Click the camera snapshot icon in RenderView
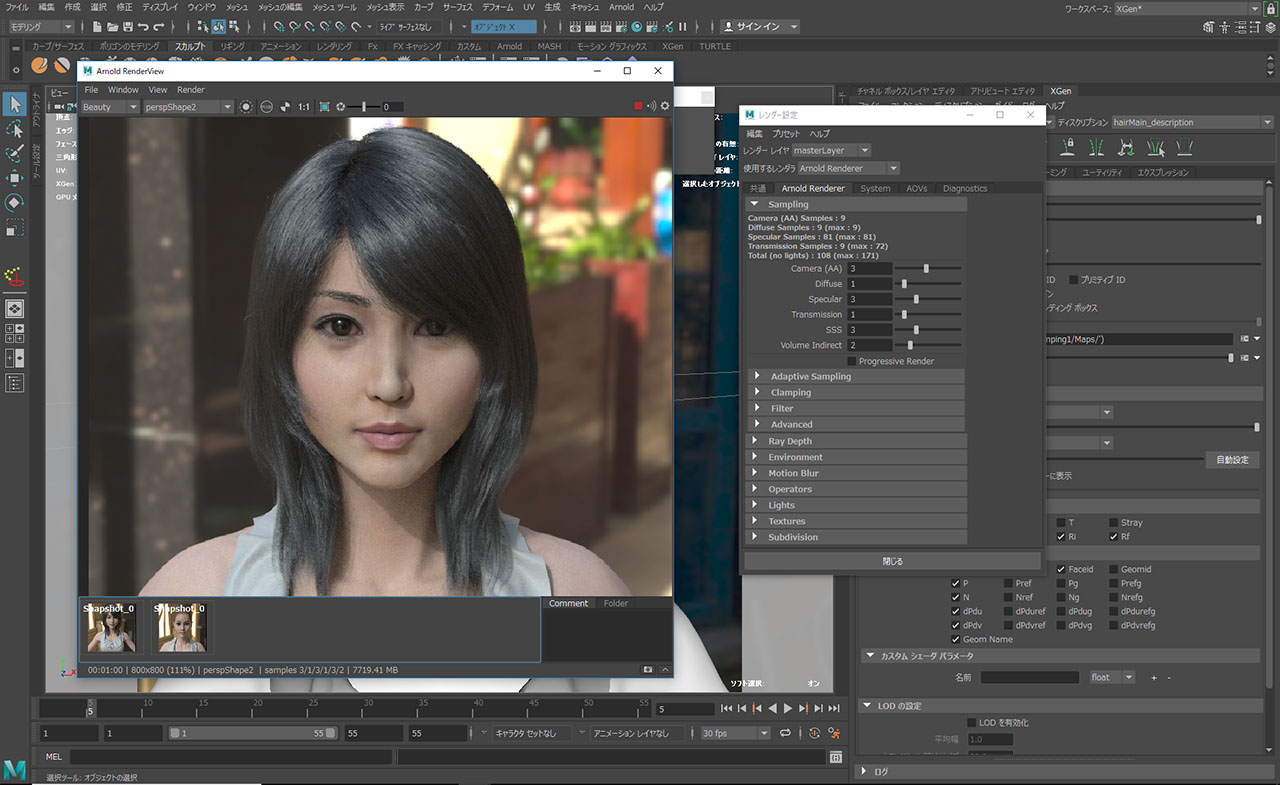 648,669
